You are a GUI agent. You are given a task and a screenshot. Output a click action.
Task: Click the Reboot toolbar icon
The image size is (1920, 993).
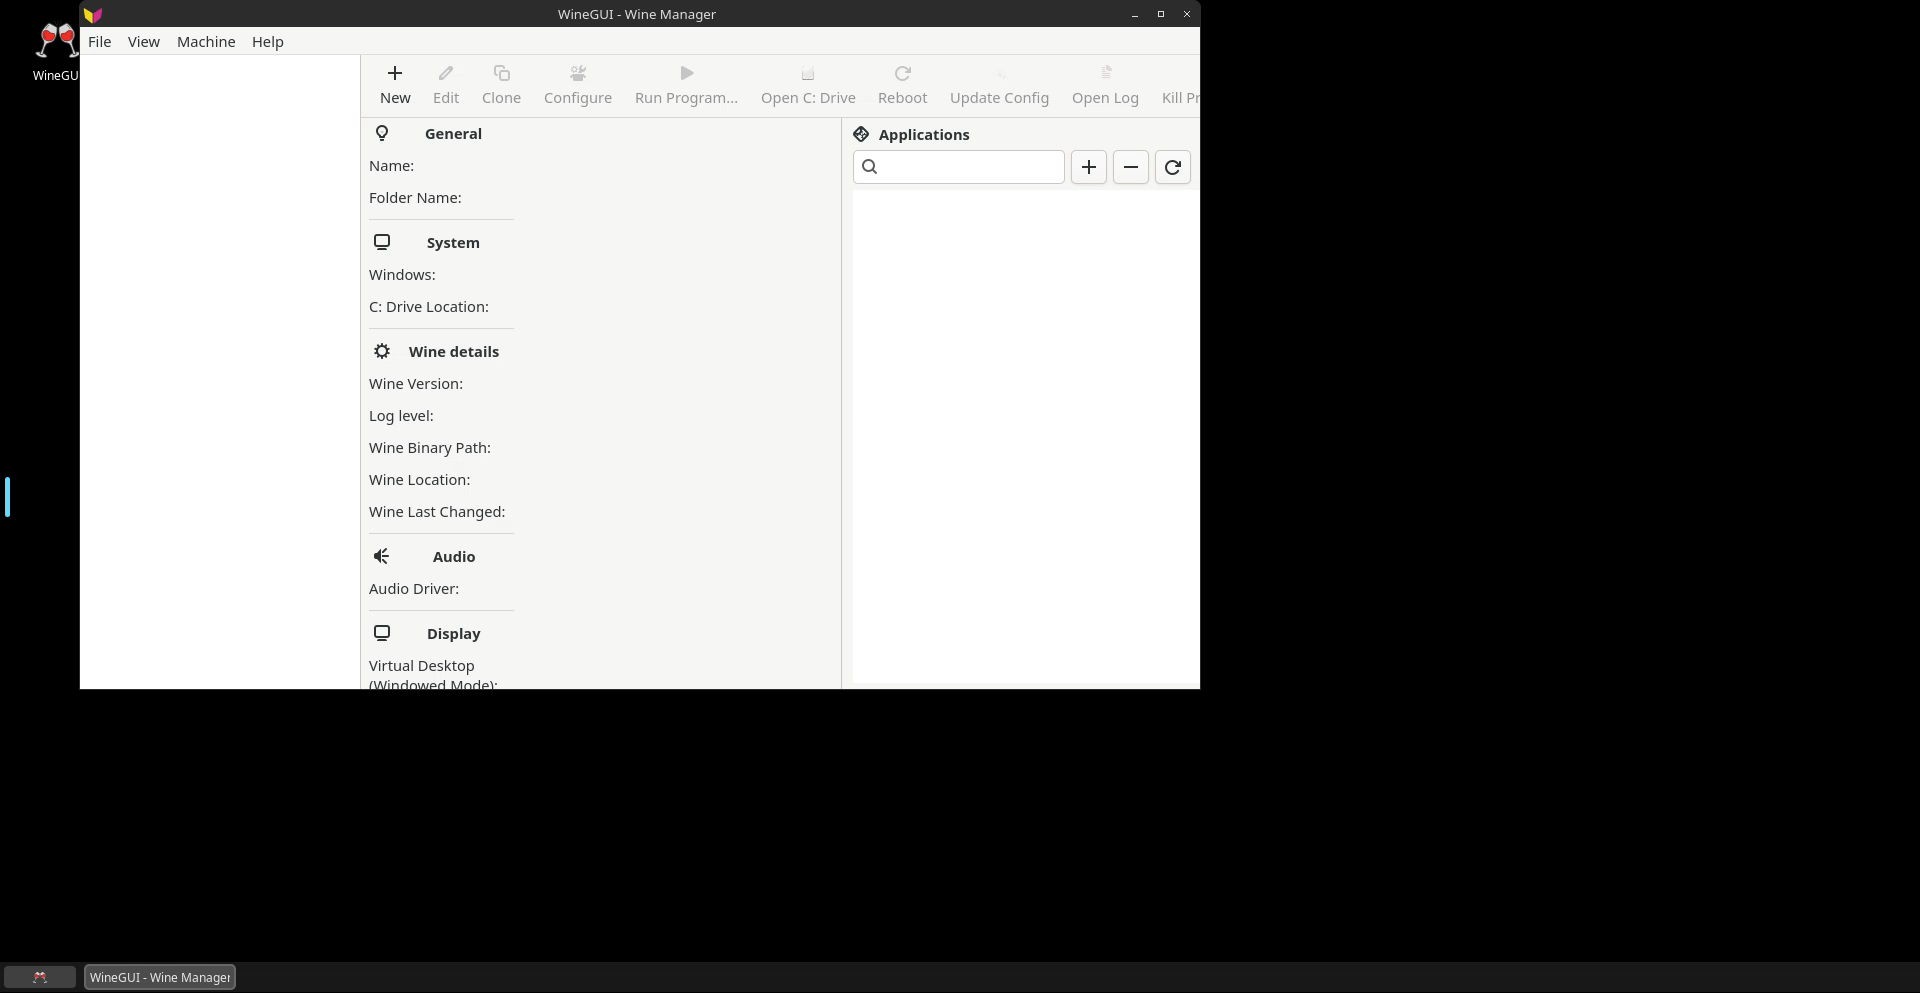point(902,74)
